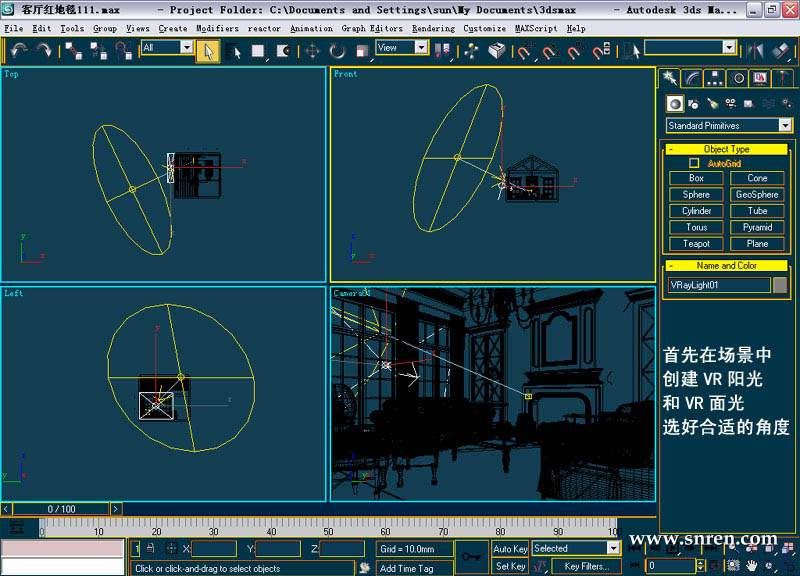Click the time slider next-frame arrow
Screen dimensions: 800x576
point(116,509)
